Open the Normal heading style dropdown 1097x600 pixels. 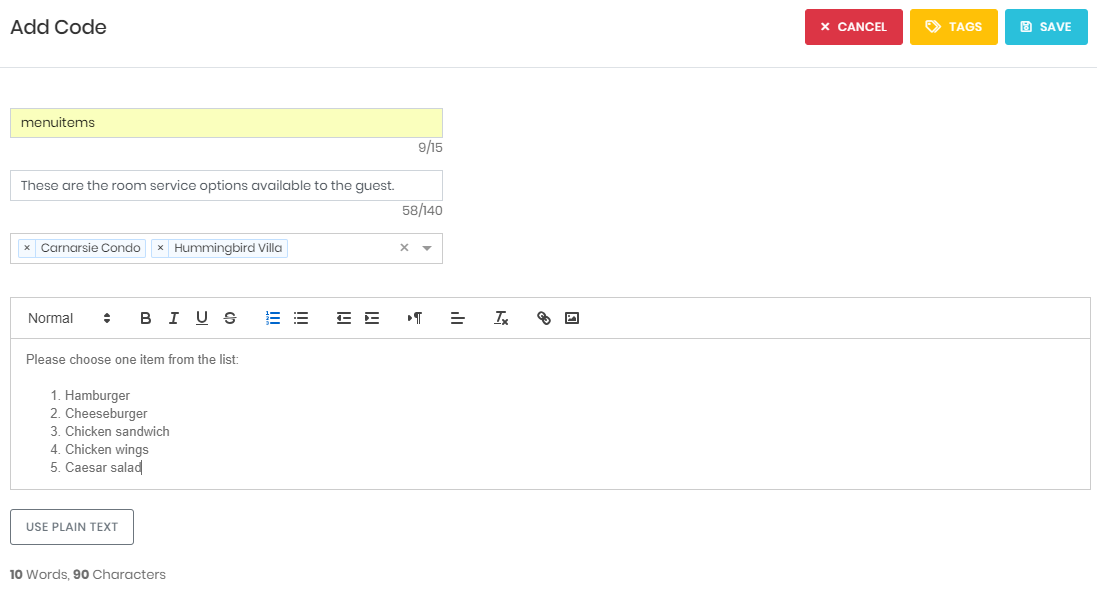click(69, 318)
